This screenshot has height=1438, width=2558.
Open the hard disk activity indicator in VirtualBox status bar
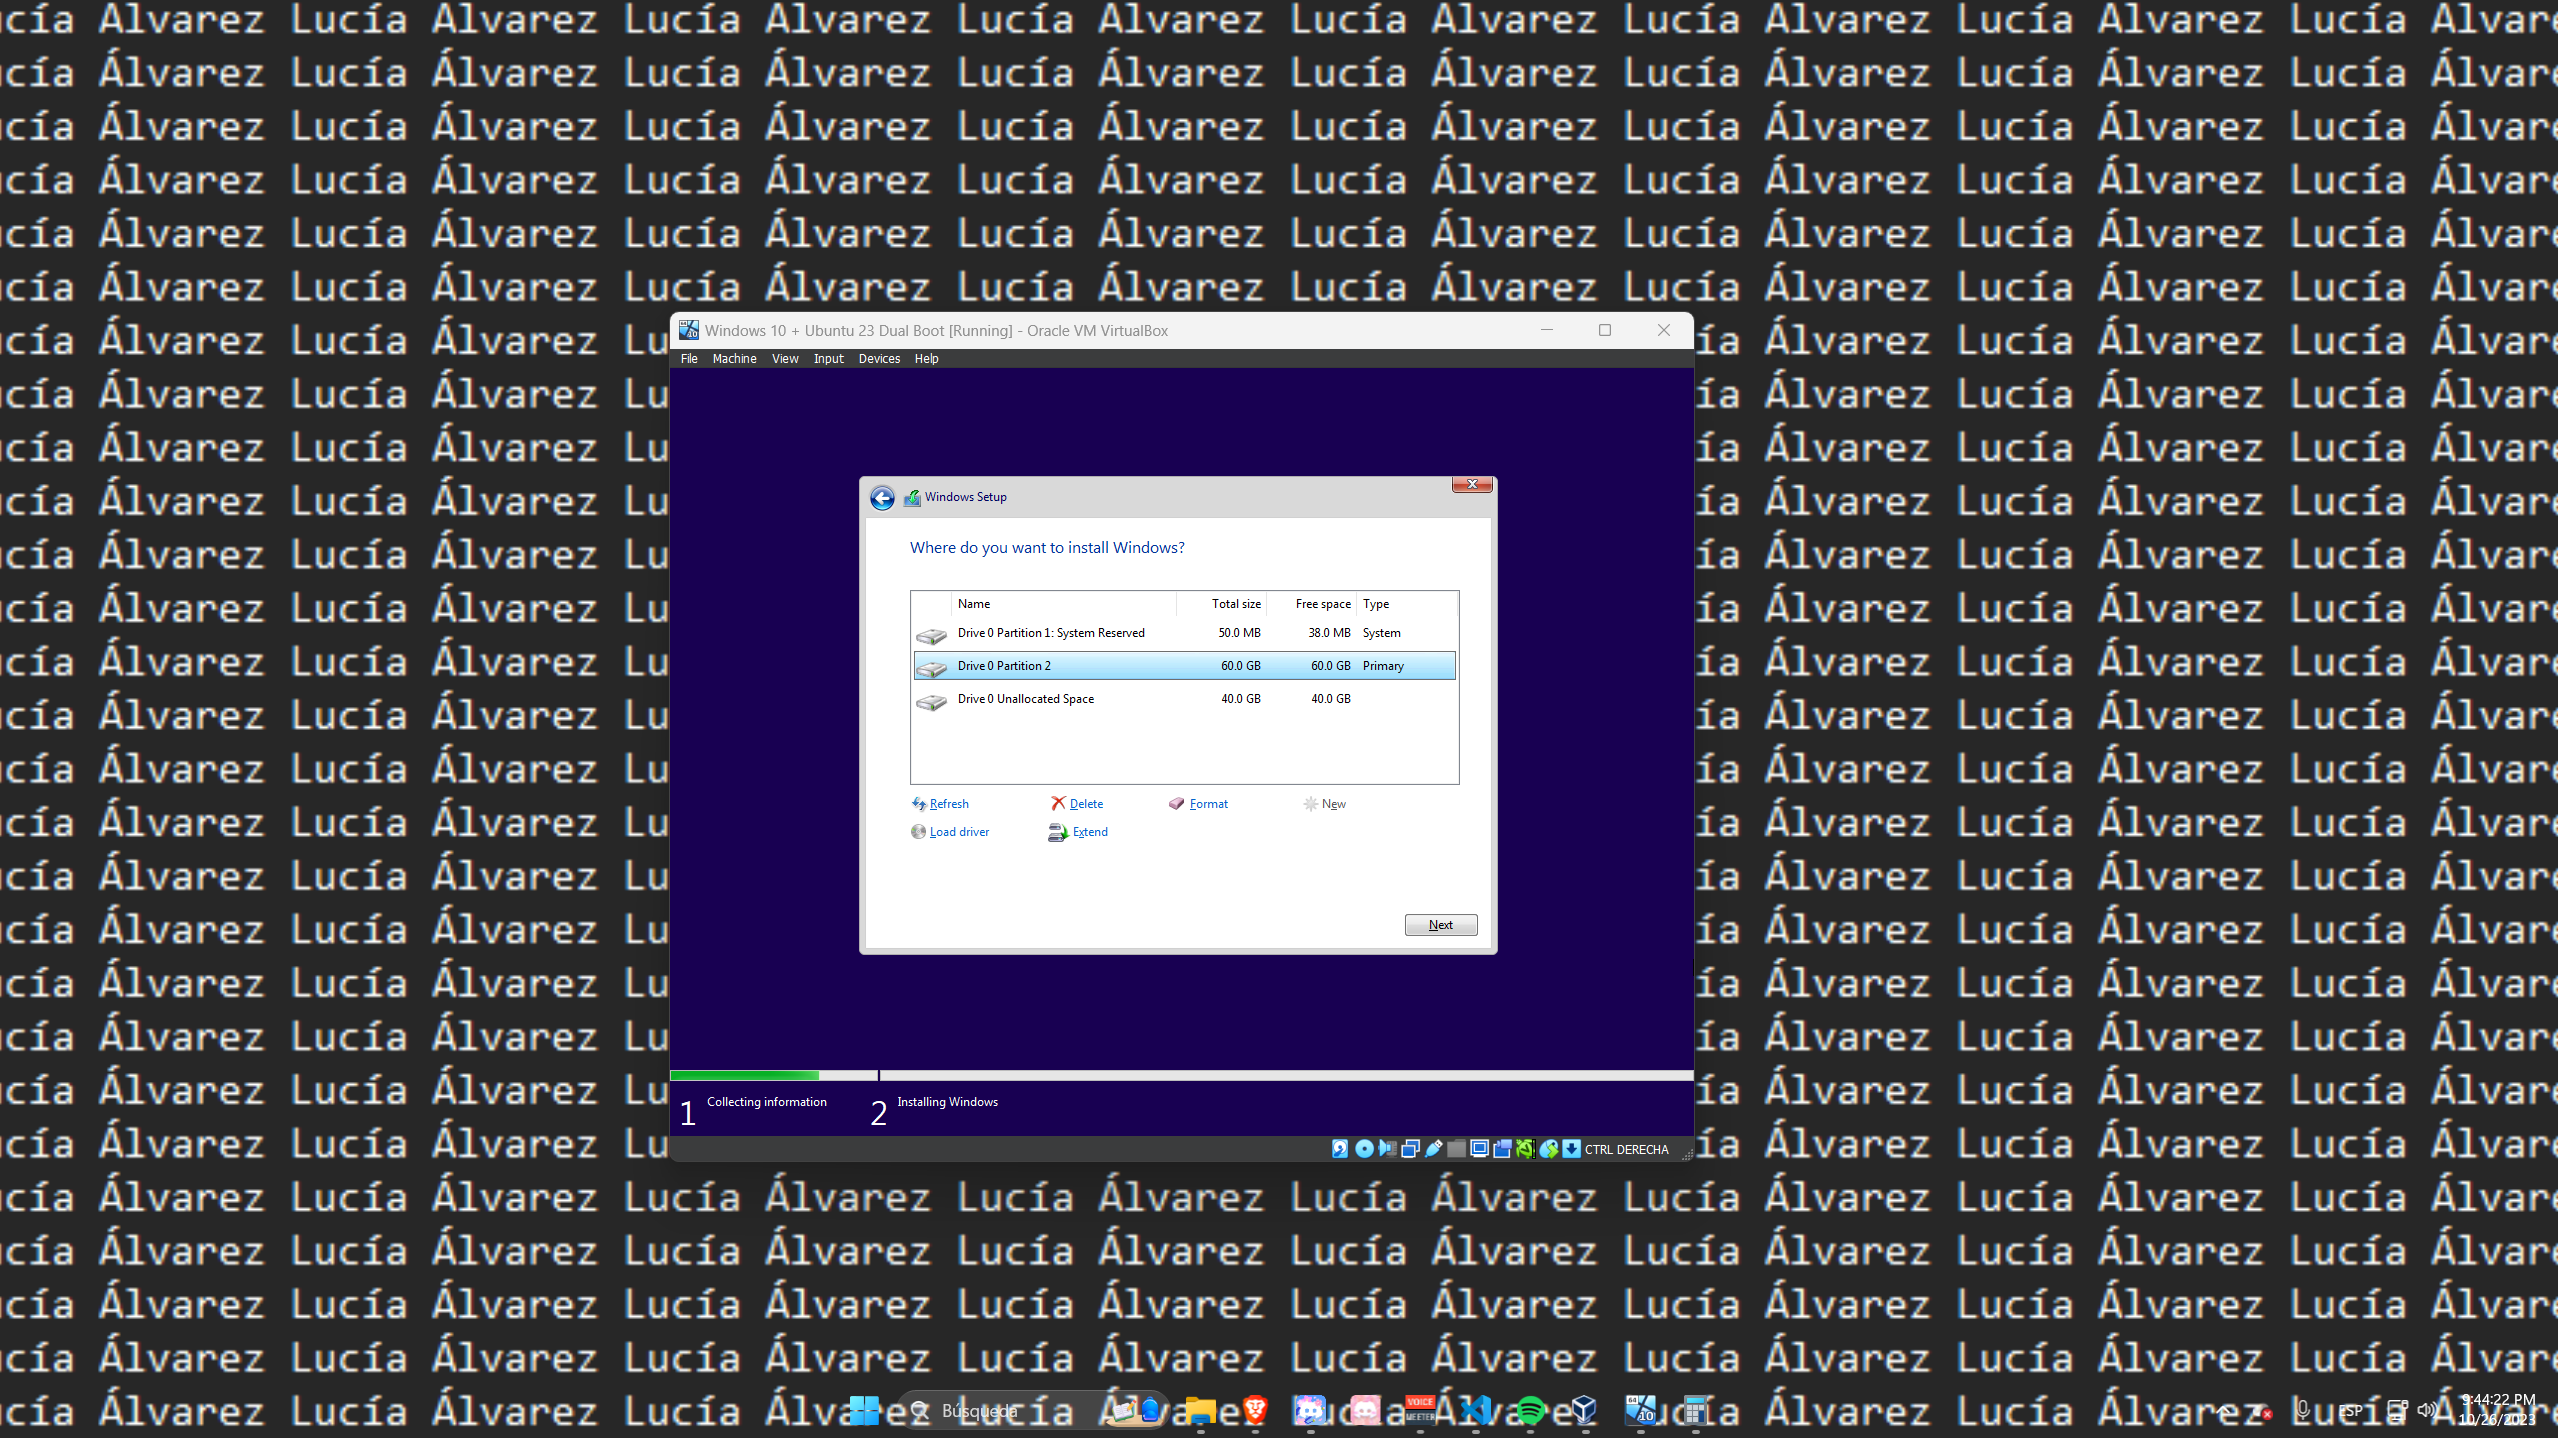(x=1340, y=1149)
